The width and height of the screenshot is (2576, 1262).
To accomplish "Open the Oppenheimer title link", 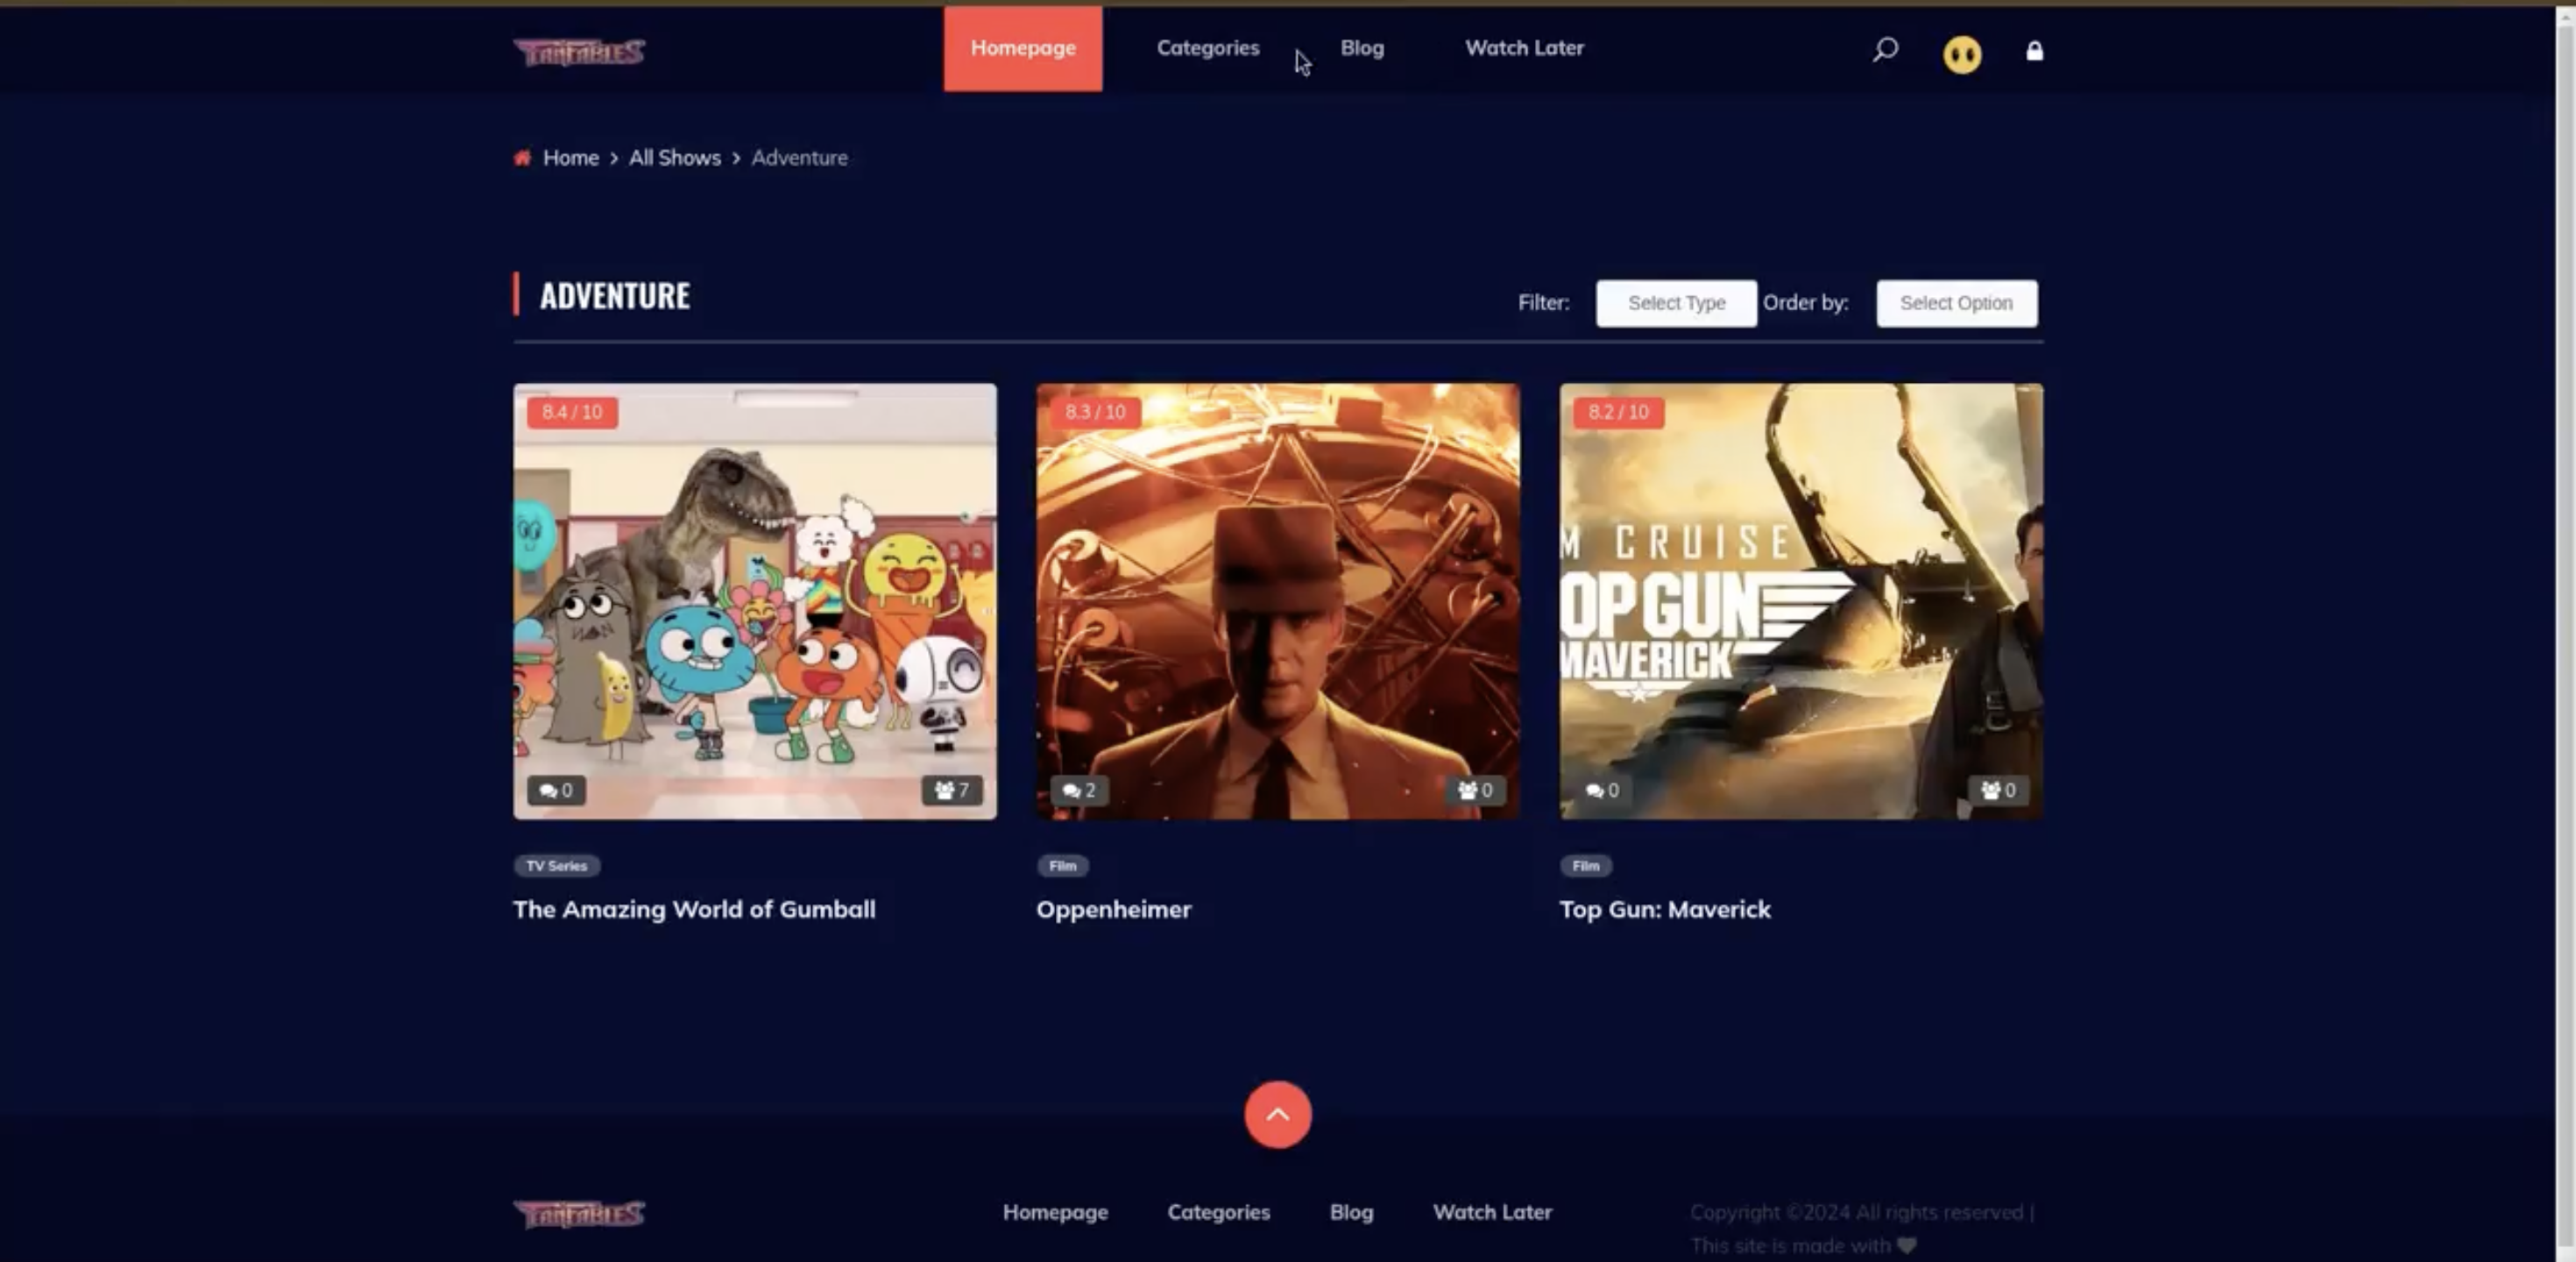I will (1113, 909).
